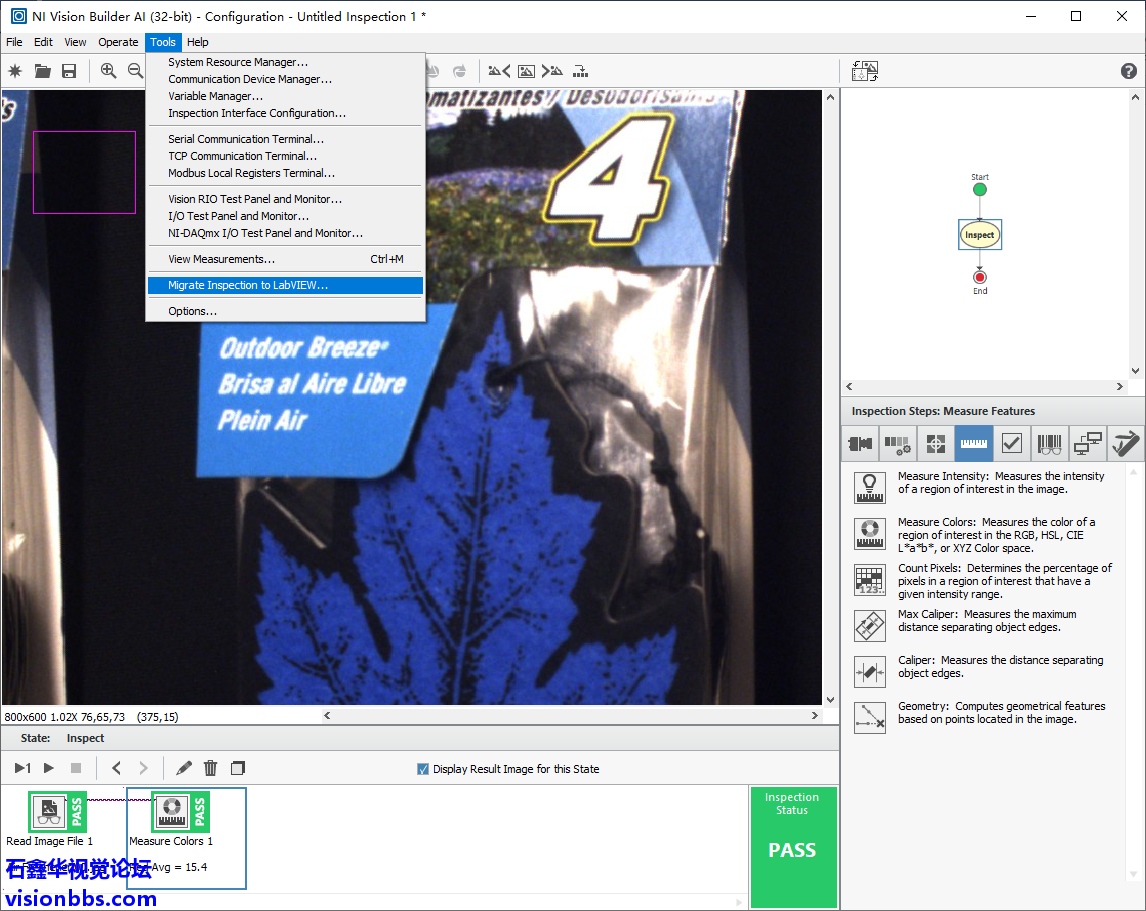Click the current image toolbar icon
Image resolution: width=1146 pixels, height=911 pixels.
pos(526,71)
